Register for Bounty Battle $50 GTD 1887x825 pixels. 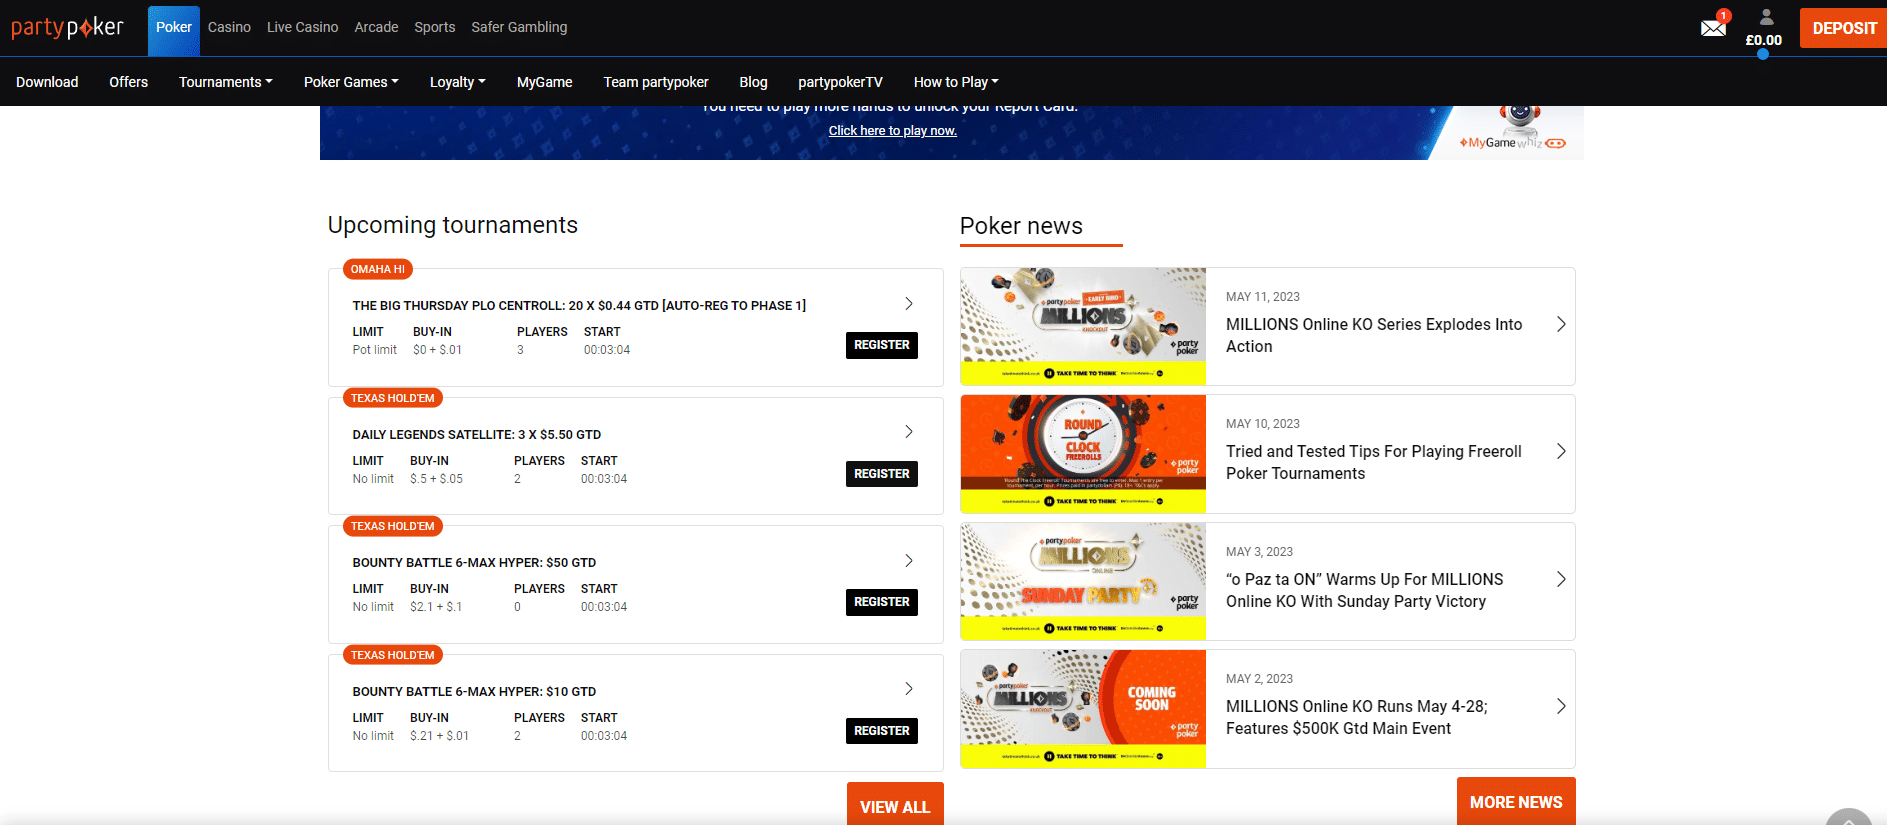882,602
